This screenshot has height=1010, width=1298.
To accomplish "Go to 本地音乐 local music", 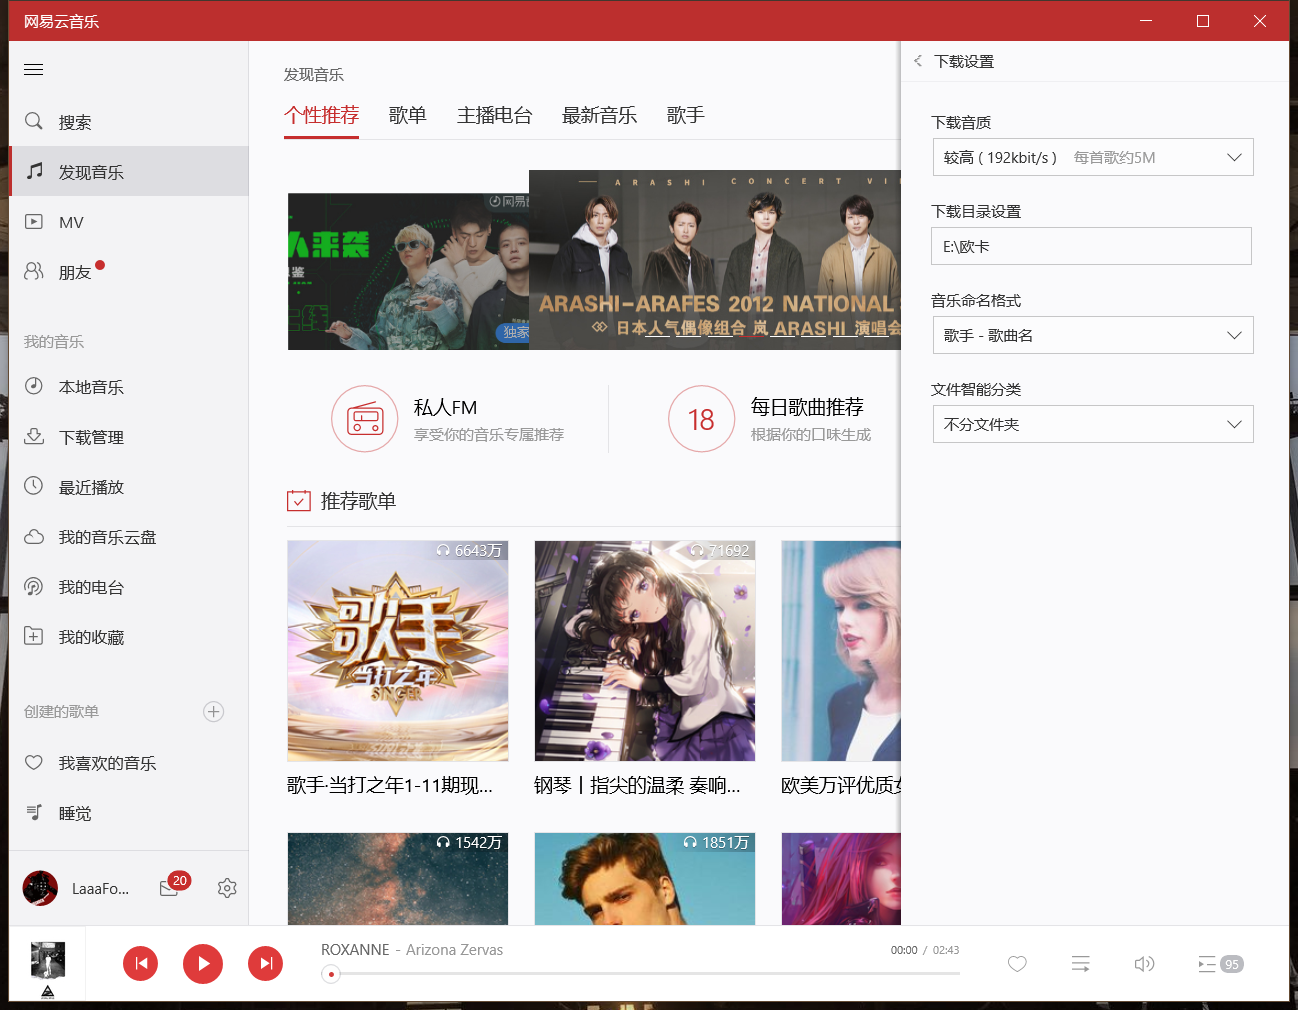I will pyautogui.click(x=129, y=387).
